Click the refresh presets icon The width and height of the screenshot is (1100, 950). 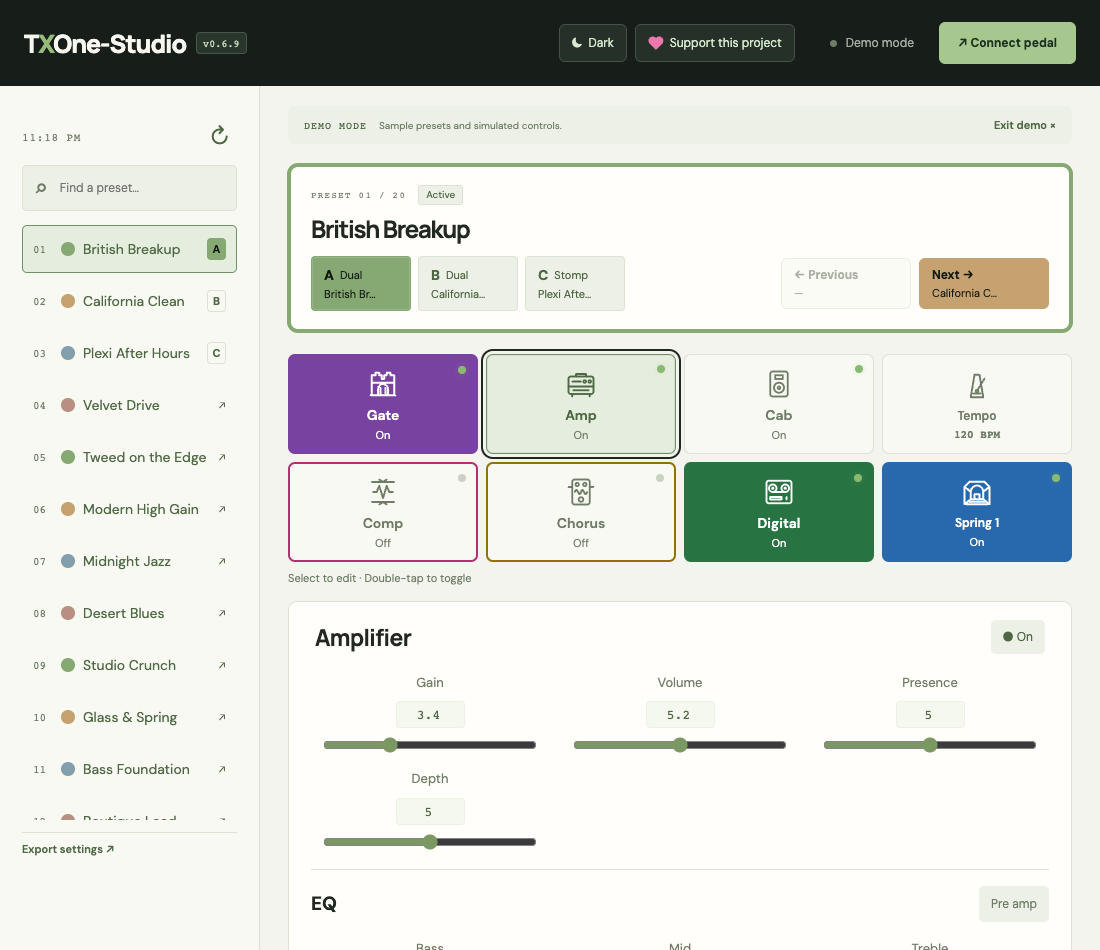point(220,135)
